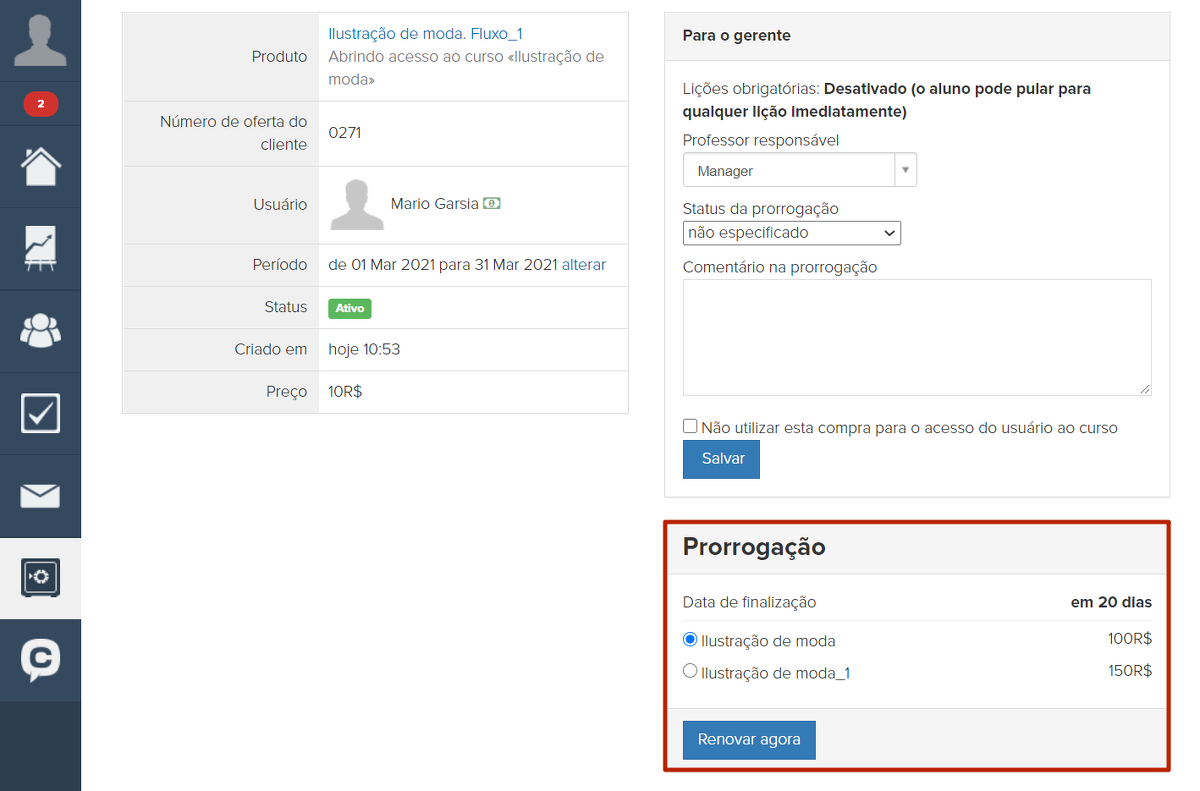Select the 'Ilustração de moda_1' radio option

[690, 672]
